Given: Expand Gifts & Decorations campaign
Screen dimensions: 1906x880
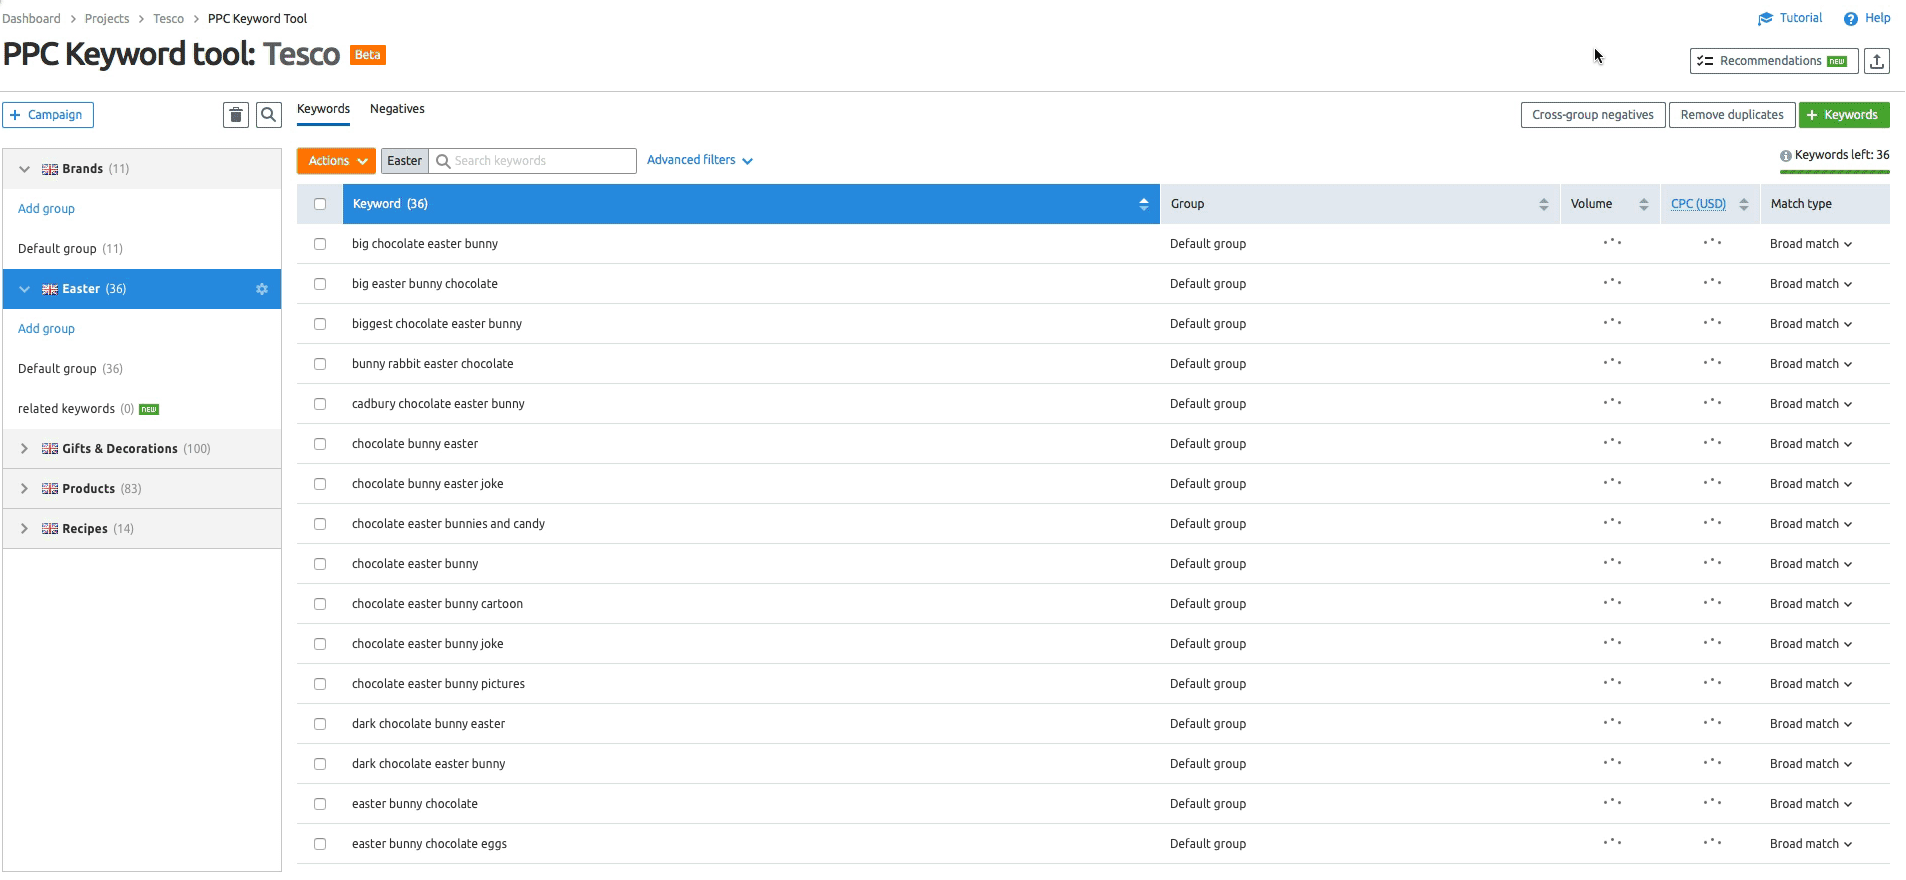Looking at the screenshot, I should click(24, 449).
